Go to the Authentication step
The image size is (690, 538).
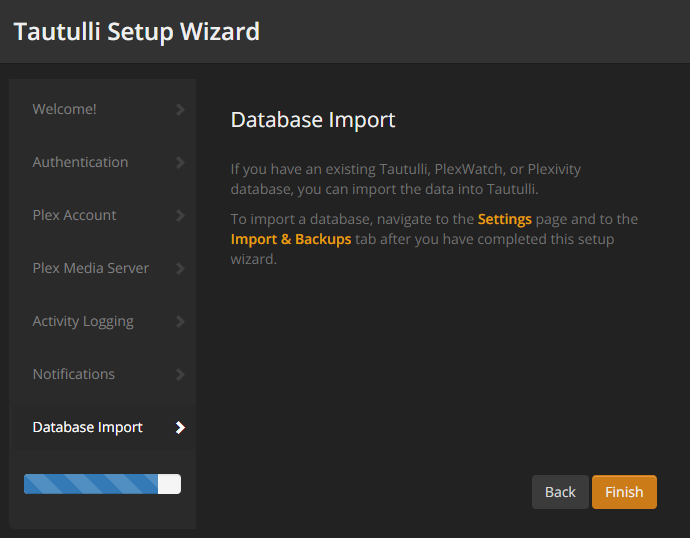pos(103,162)
